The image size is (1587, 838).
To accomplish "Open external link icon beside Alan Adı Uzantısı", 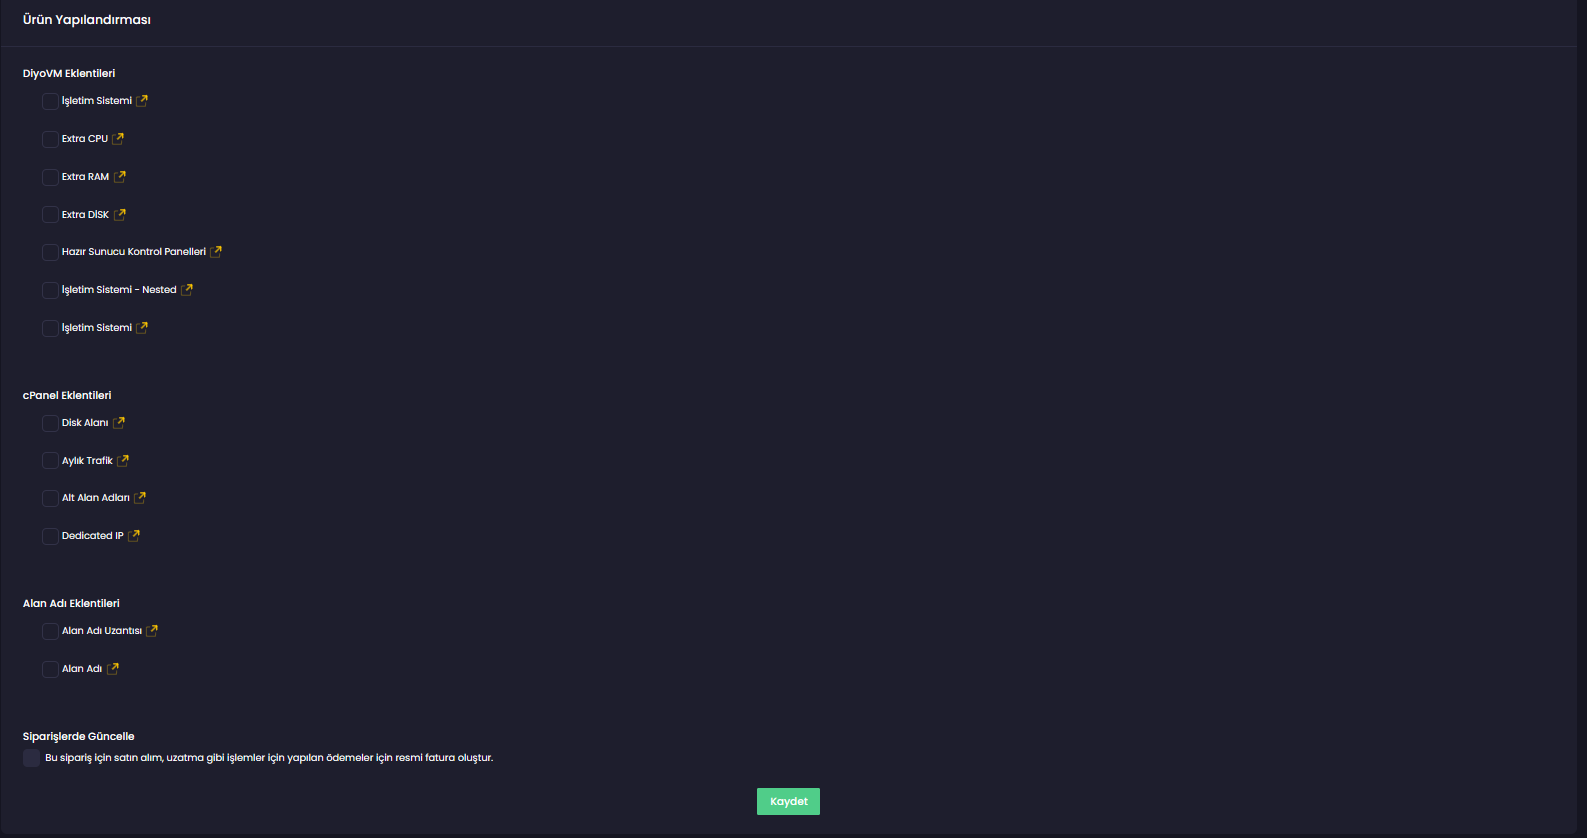I will pos(152,631).
